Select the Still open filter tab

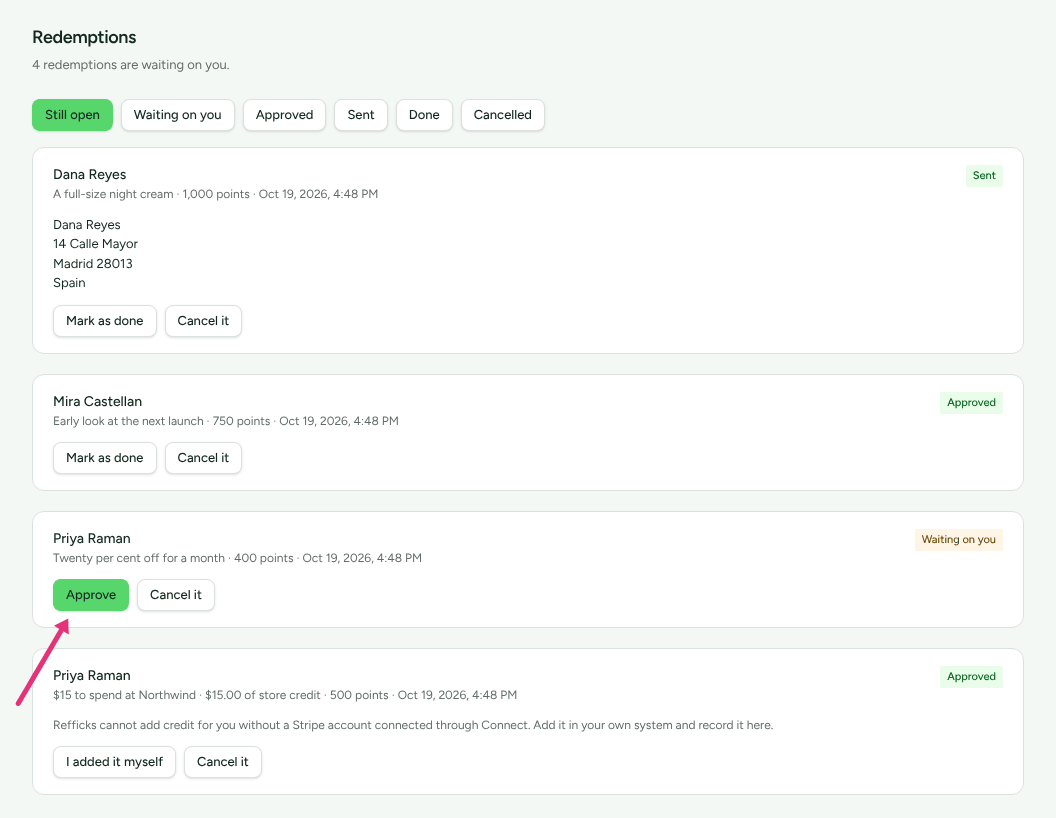(72, 115)
